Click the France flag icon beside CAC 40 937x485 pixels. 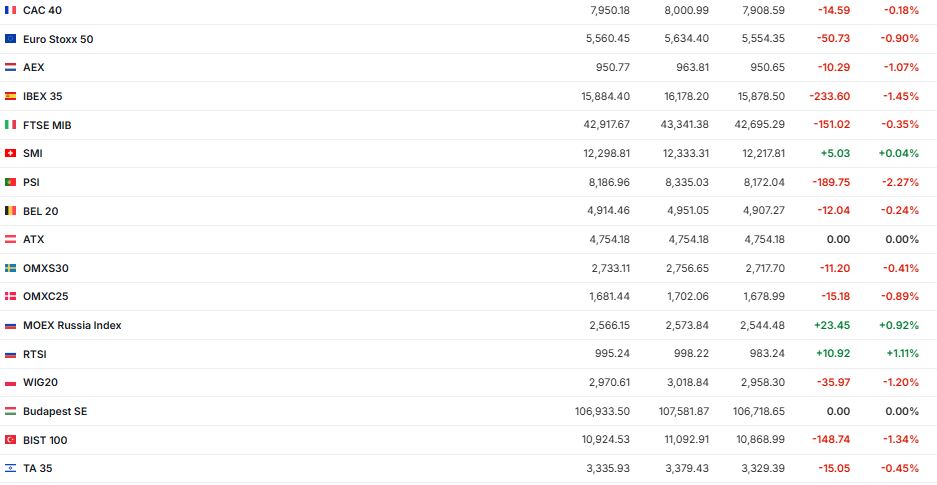click(x=11, y=10)
